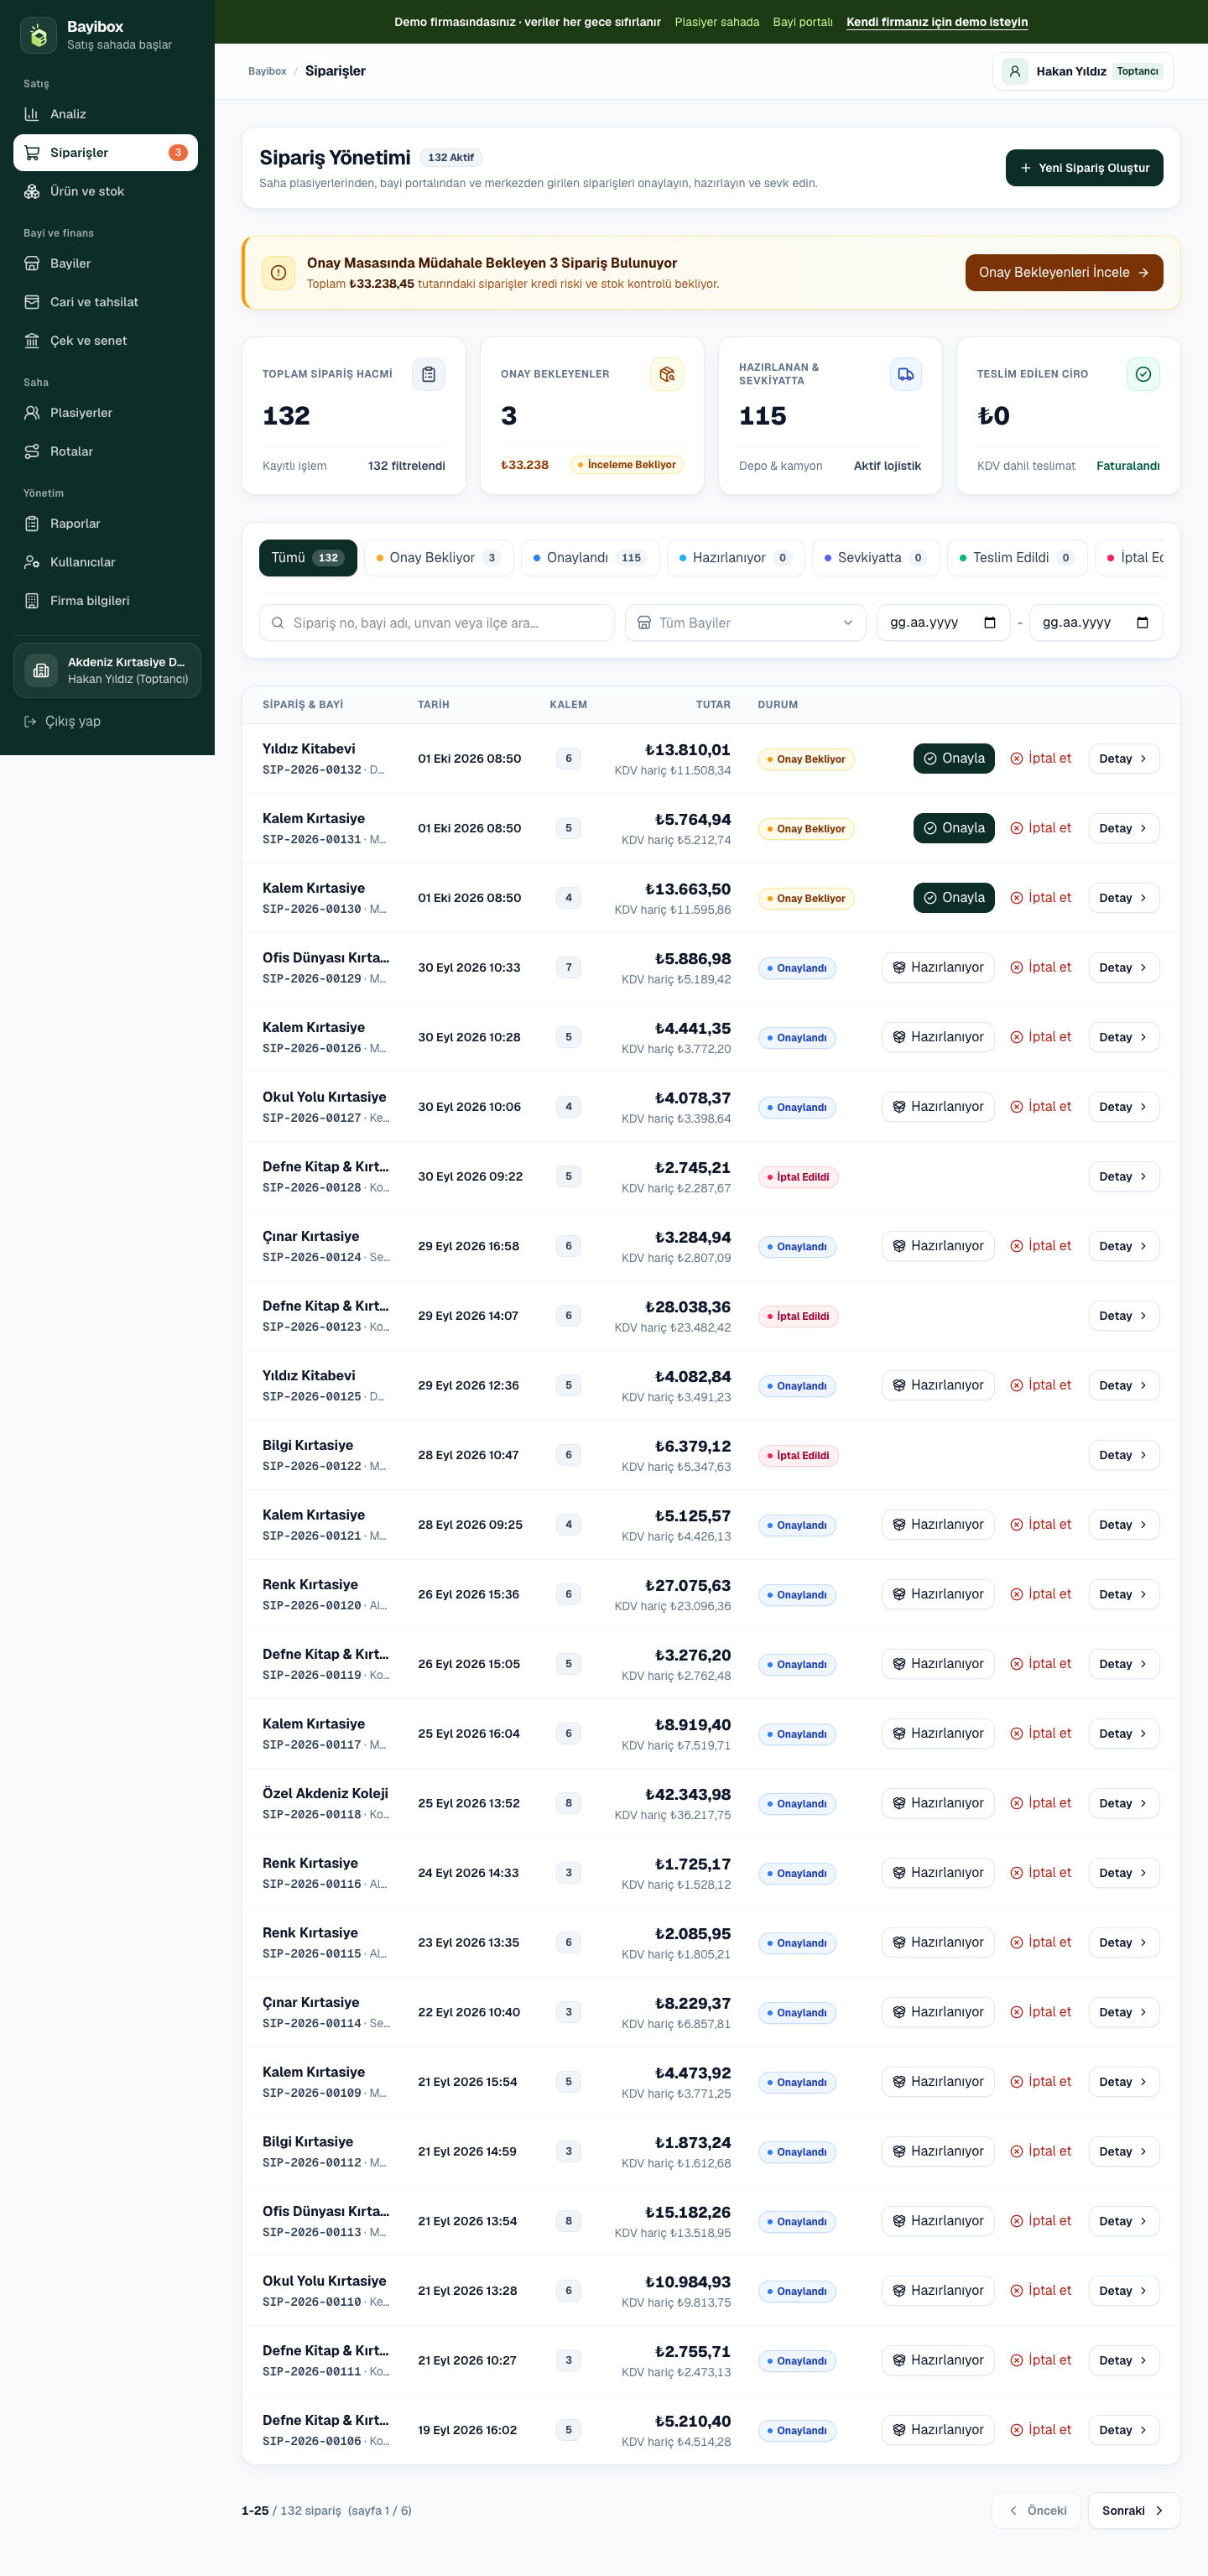Expand Detay for order SIP-2026-00132
1208x2576 pixels.
pyautogui.click(x=1123, y=758)
